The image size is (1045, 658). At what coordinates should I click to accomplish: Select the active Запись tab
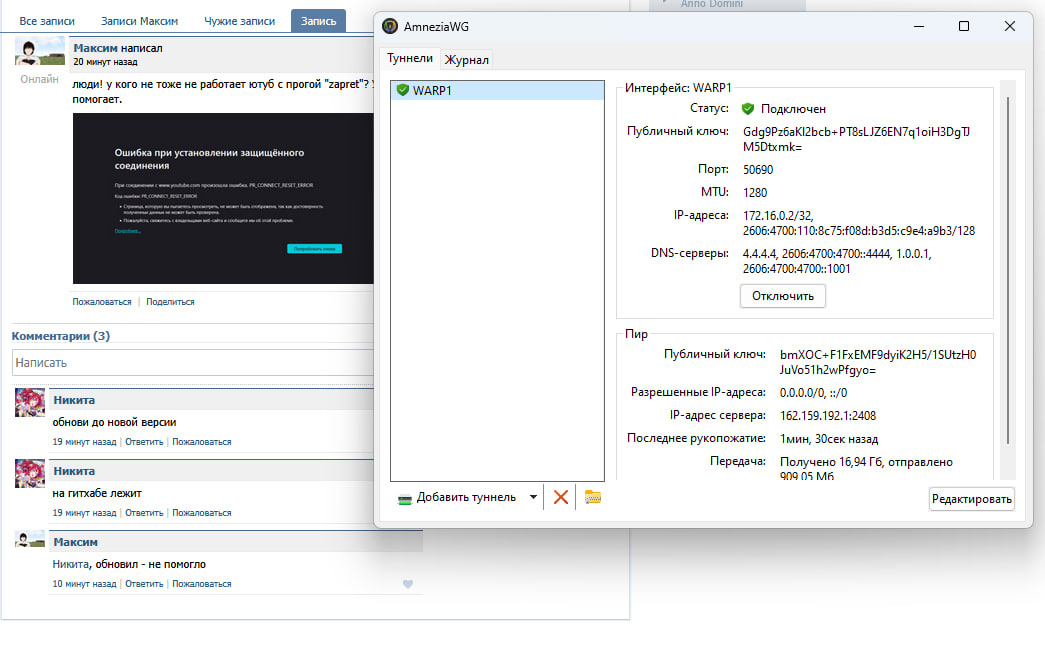319,21
